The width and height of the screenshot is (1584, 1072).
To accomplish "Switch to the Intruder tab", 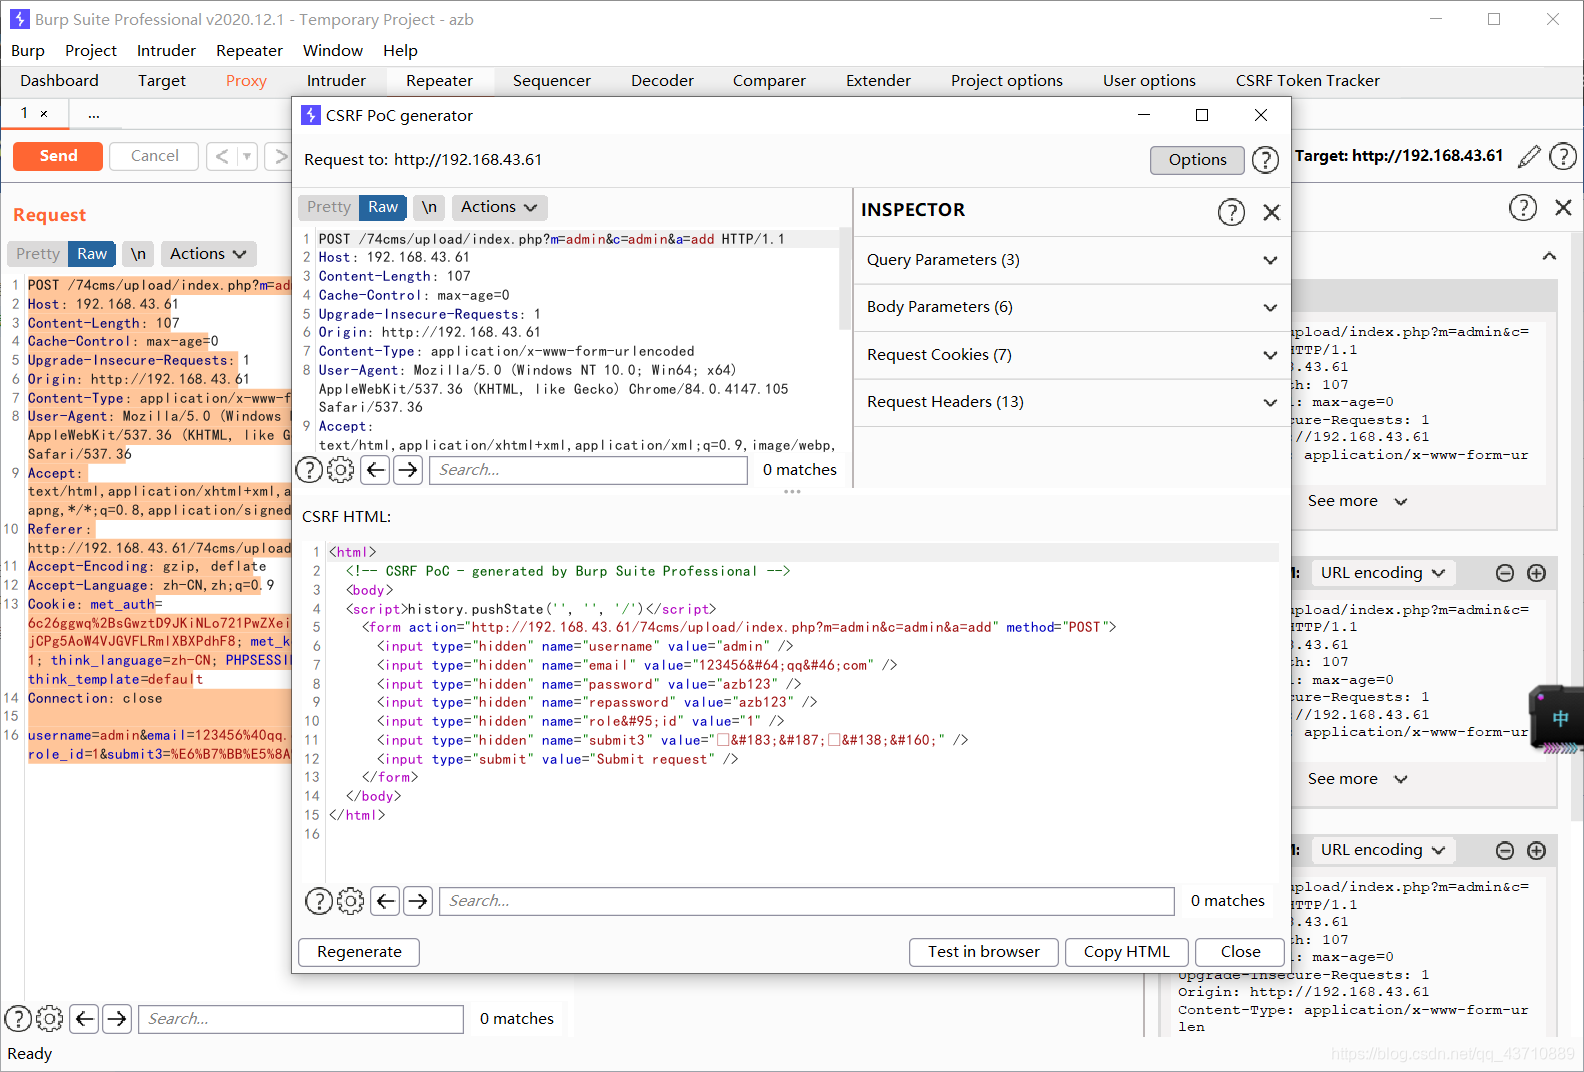I will [x=336, y=81].
